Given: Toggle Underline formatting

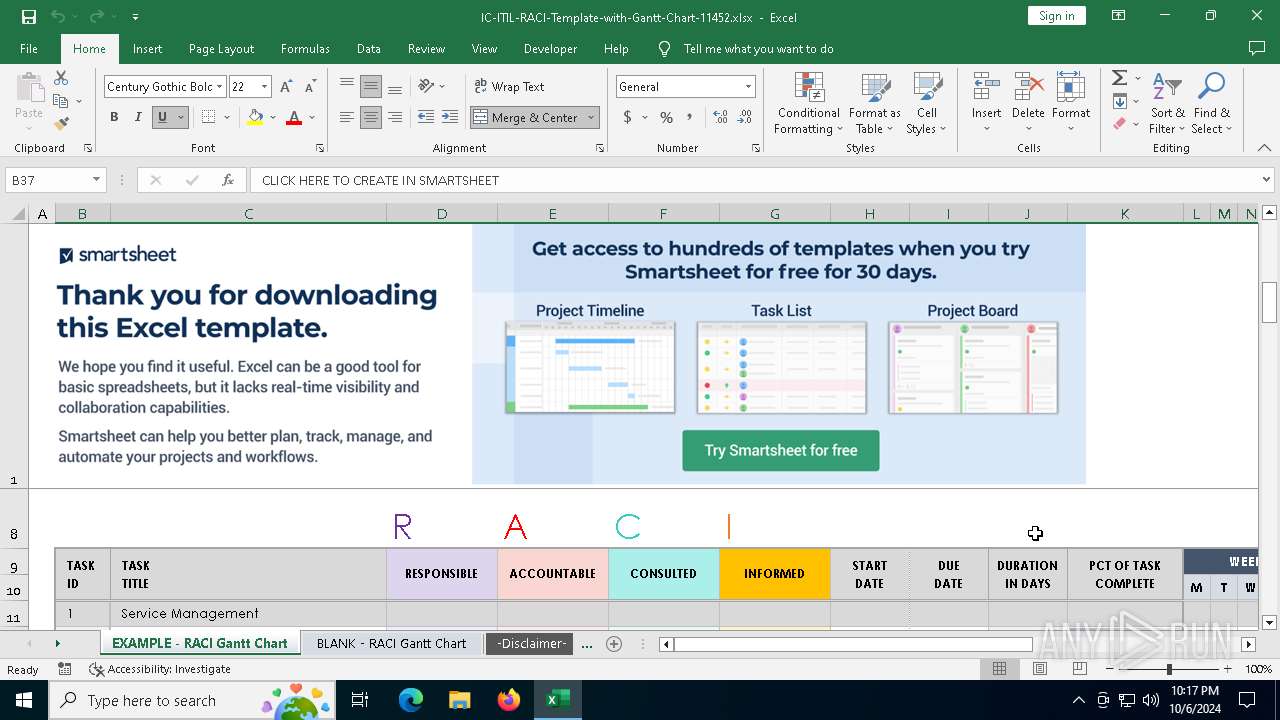Looking at the screenshot, I should coord(162,117).
